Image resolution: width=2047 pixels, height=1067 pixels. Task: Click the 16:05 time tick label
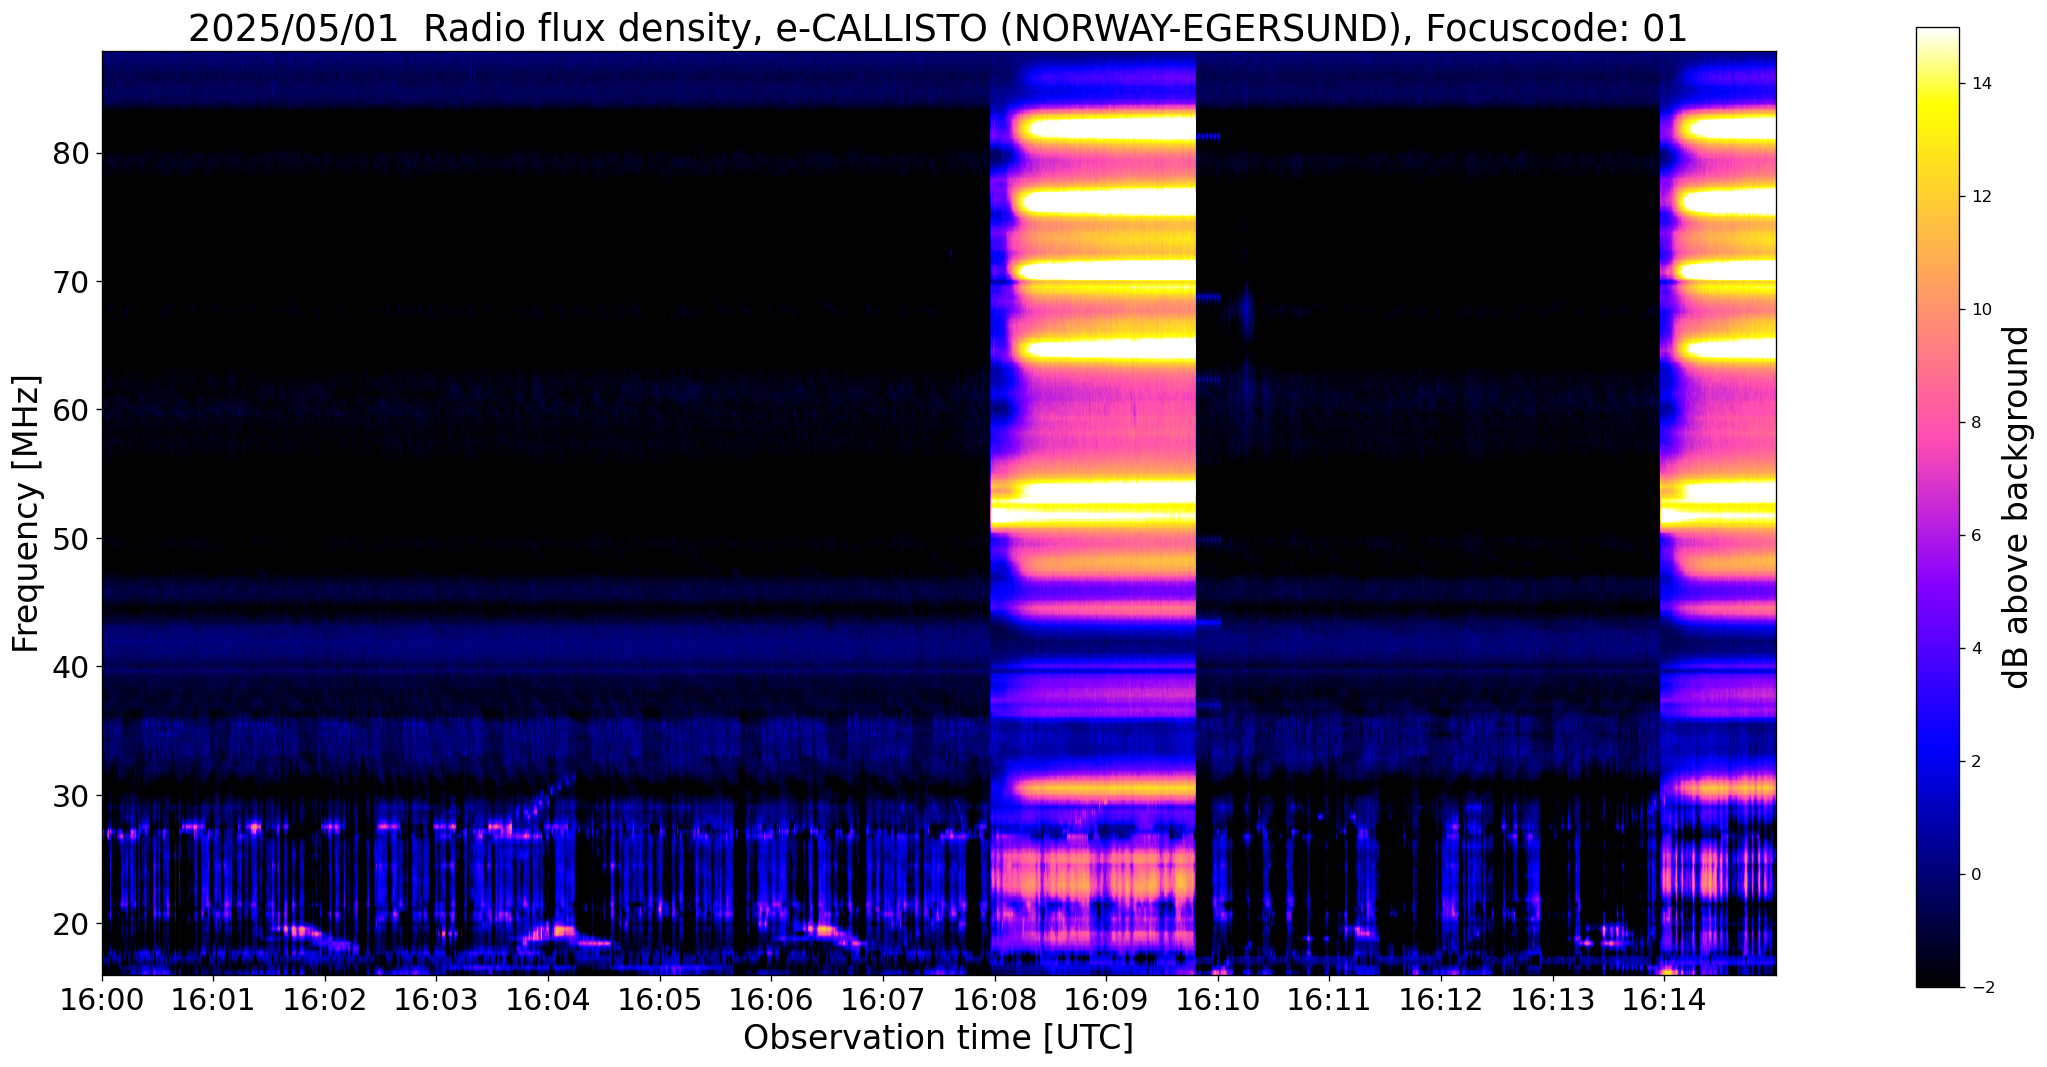[x=660, y=1000]
